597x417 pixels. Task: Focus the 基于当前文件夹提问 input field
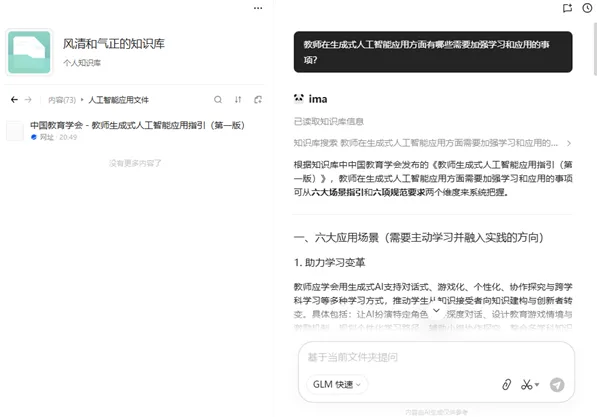click(436, 357)
